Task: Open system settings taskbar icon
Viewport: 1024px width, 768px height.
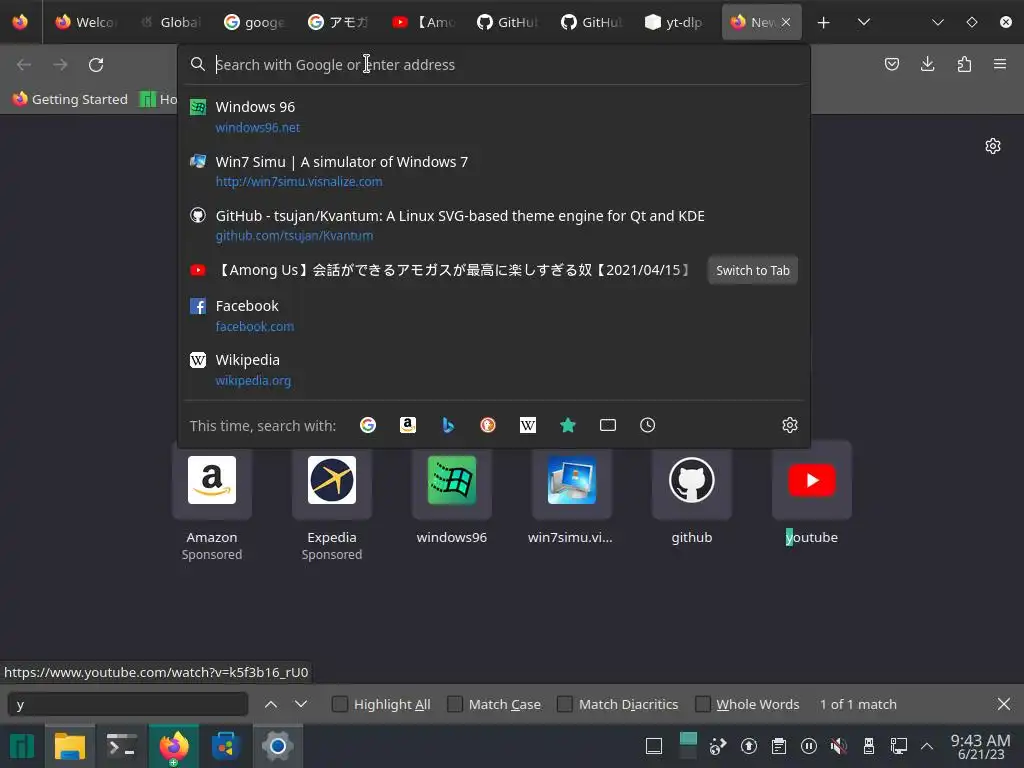Action: click(x=278, y=746)
